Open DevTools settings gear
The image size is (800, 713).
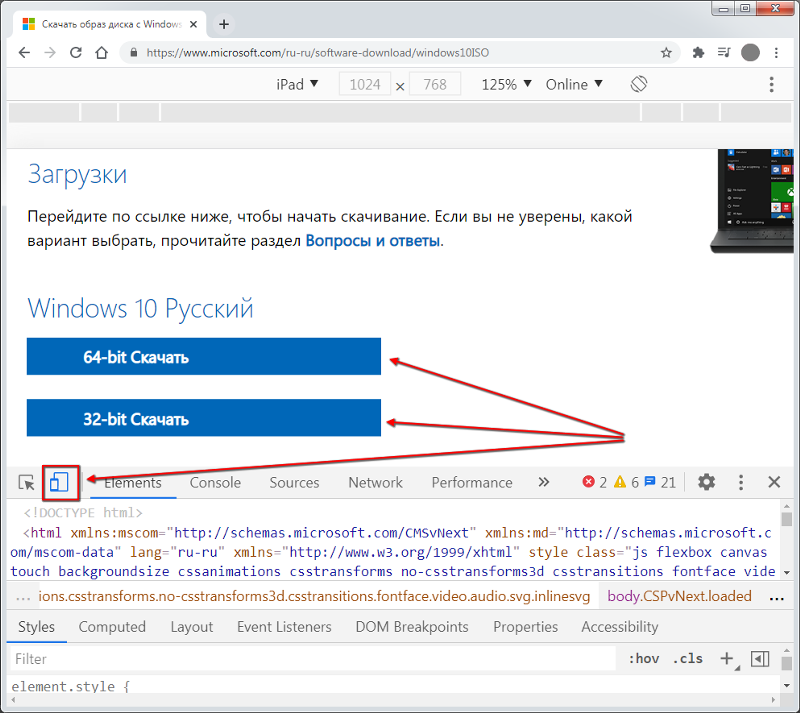pyautogui.click(x=706, y=482)
